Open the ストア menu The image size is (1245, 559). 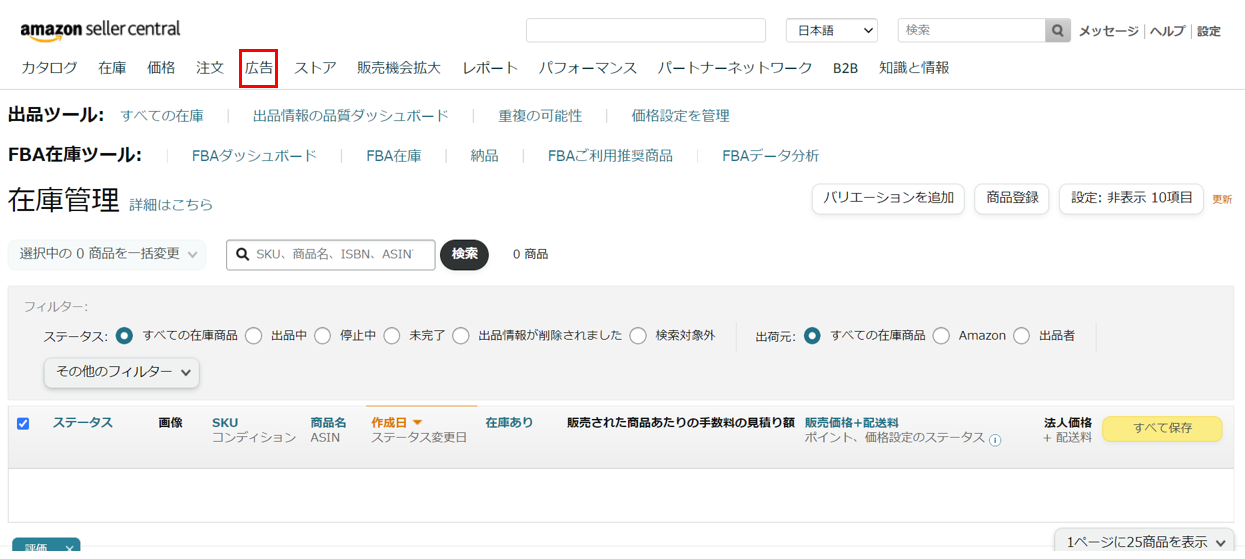pos(315,68)
